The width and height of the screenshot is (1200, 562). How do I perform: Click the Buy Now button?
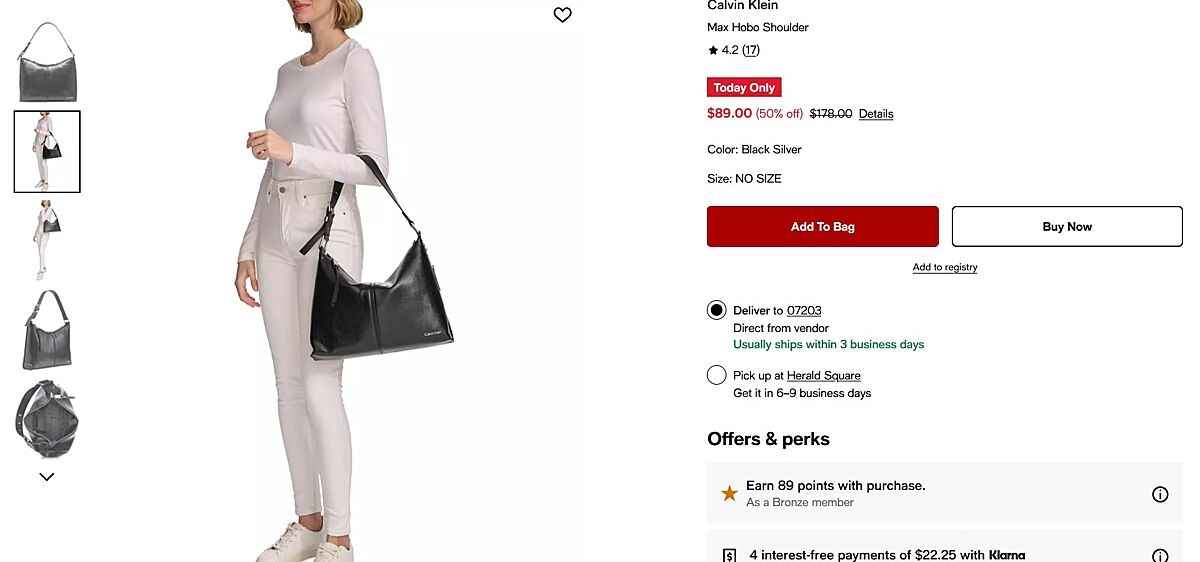point(1067,227)
